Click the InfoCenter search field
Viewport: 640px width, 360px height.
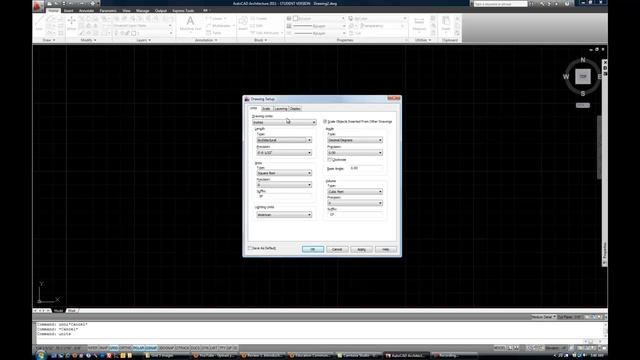point(500,4)
